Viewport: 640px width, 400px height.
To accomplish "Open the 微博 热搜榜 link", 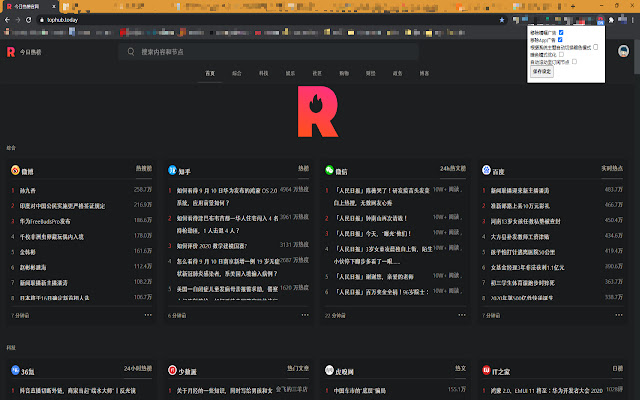I will pyautogui.click(x=144, y=168).
